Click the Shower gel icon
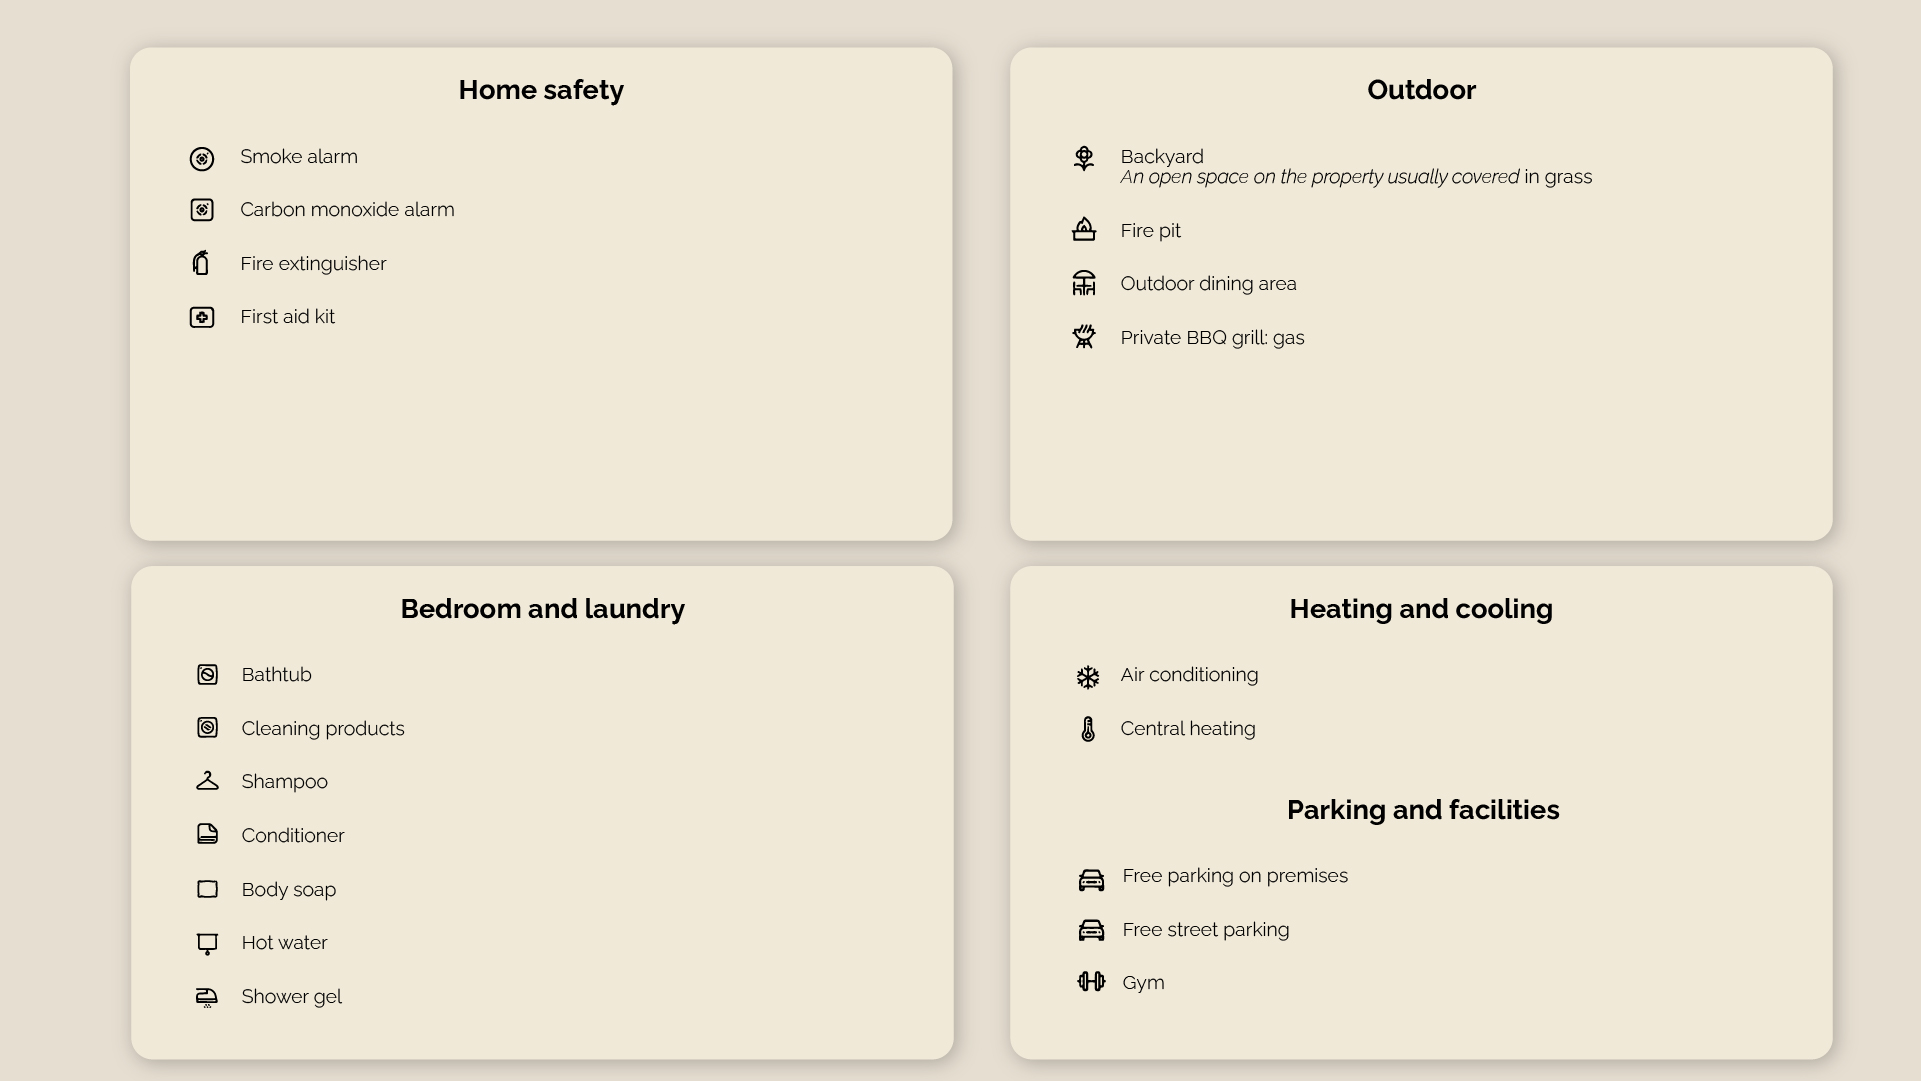 click(x=207, y=997)
